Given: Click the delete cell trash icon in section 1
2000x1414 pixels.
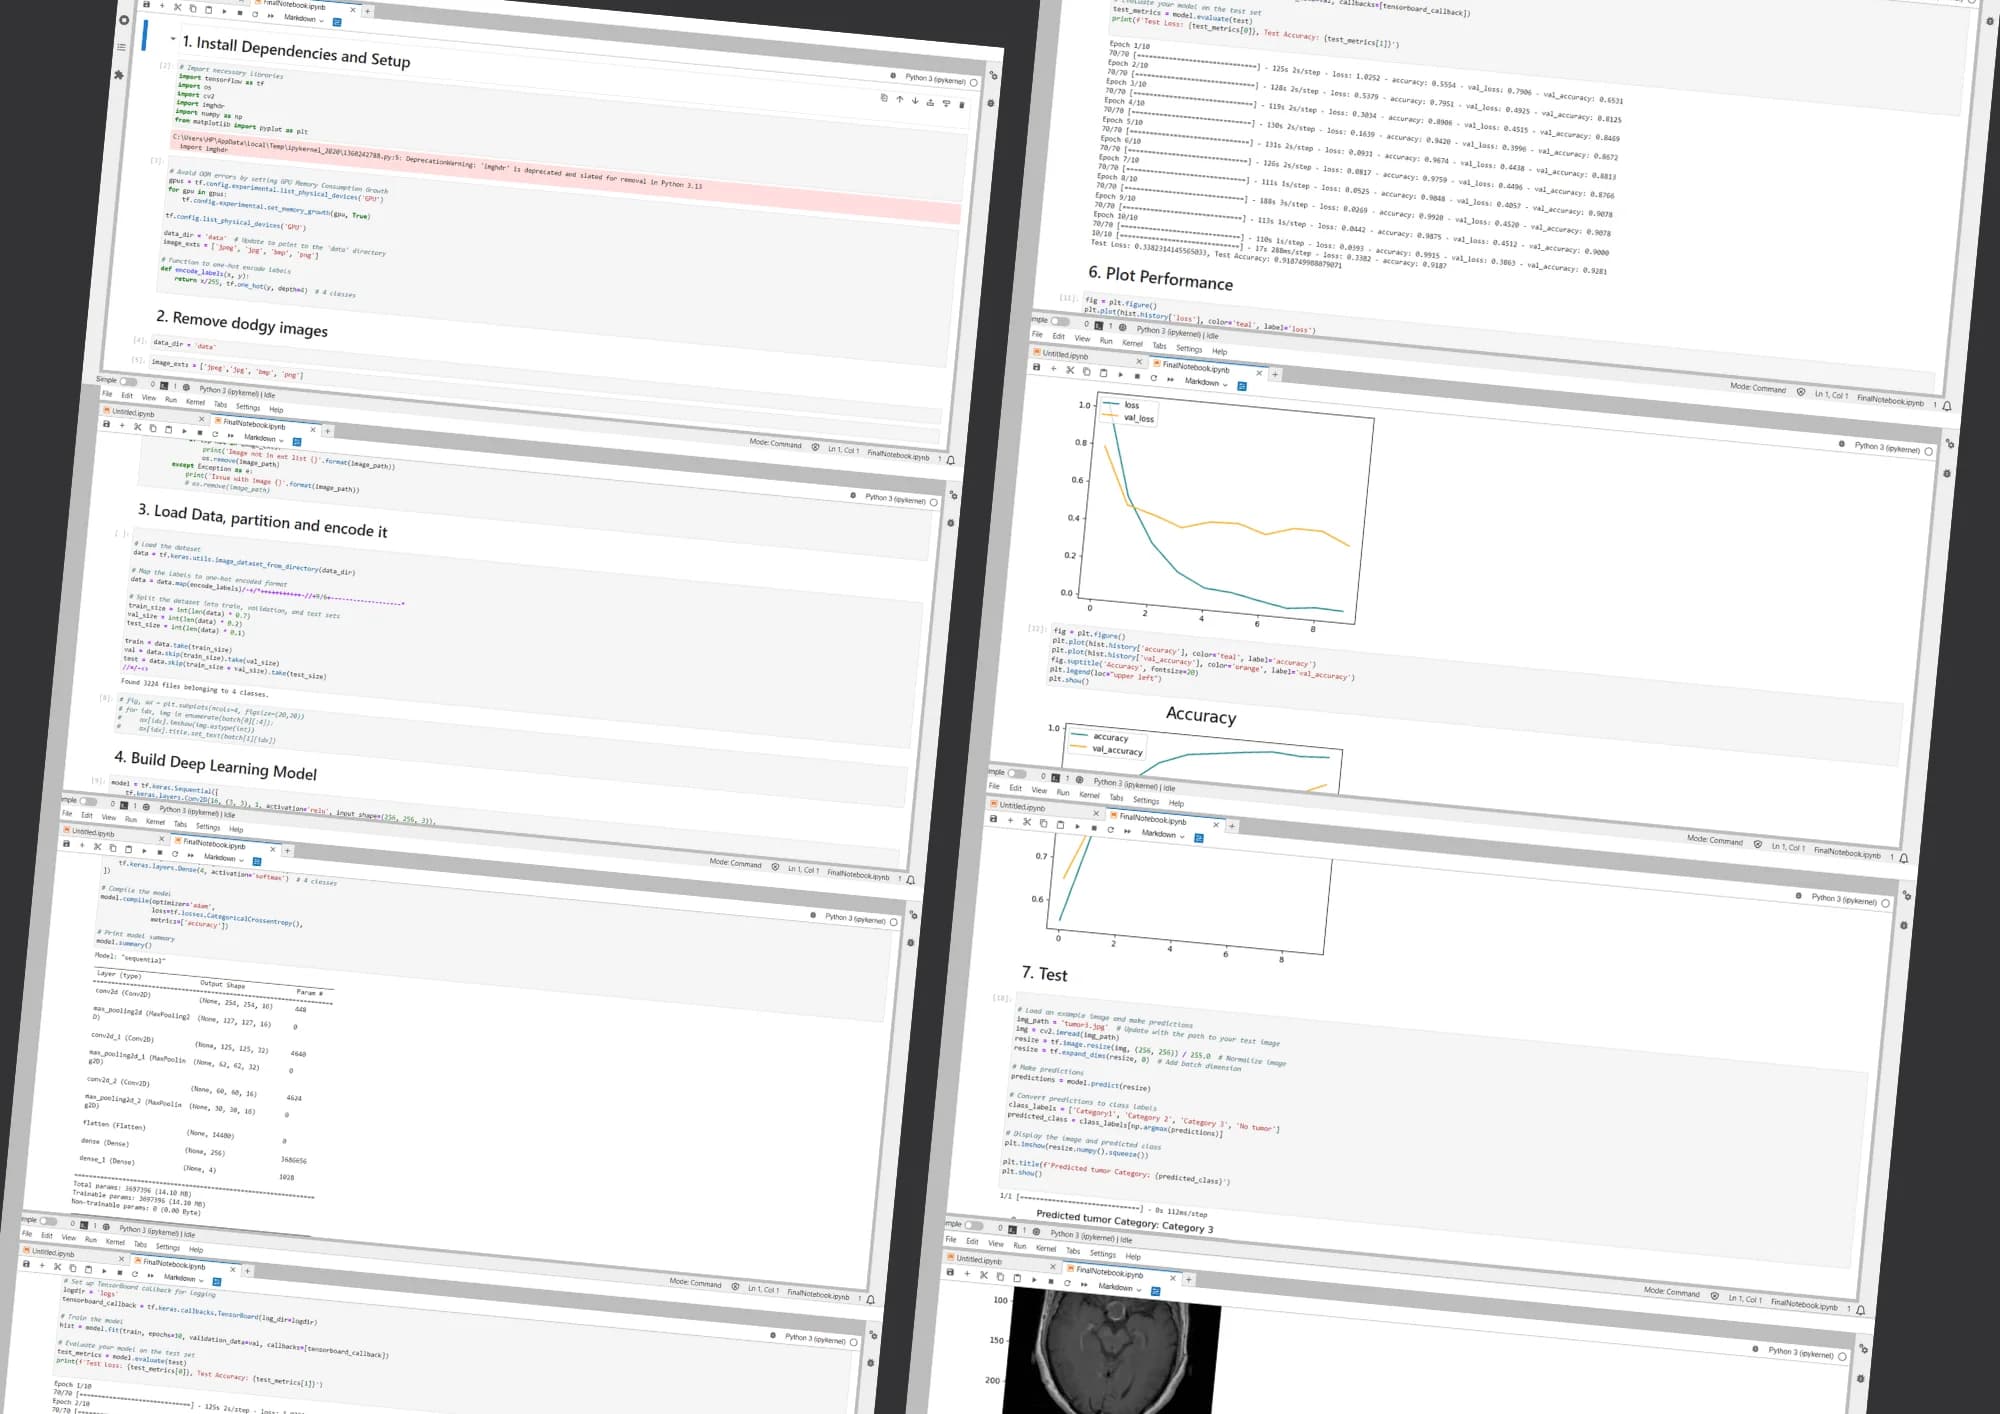Looking at the screenshot, I should [962, 104].
